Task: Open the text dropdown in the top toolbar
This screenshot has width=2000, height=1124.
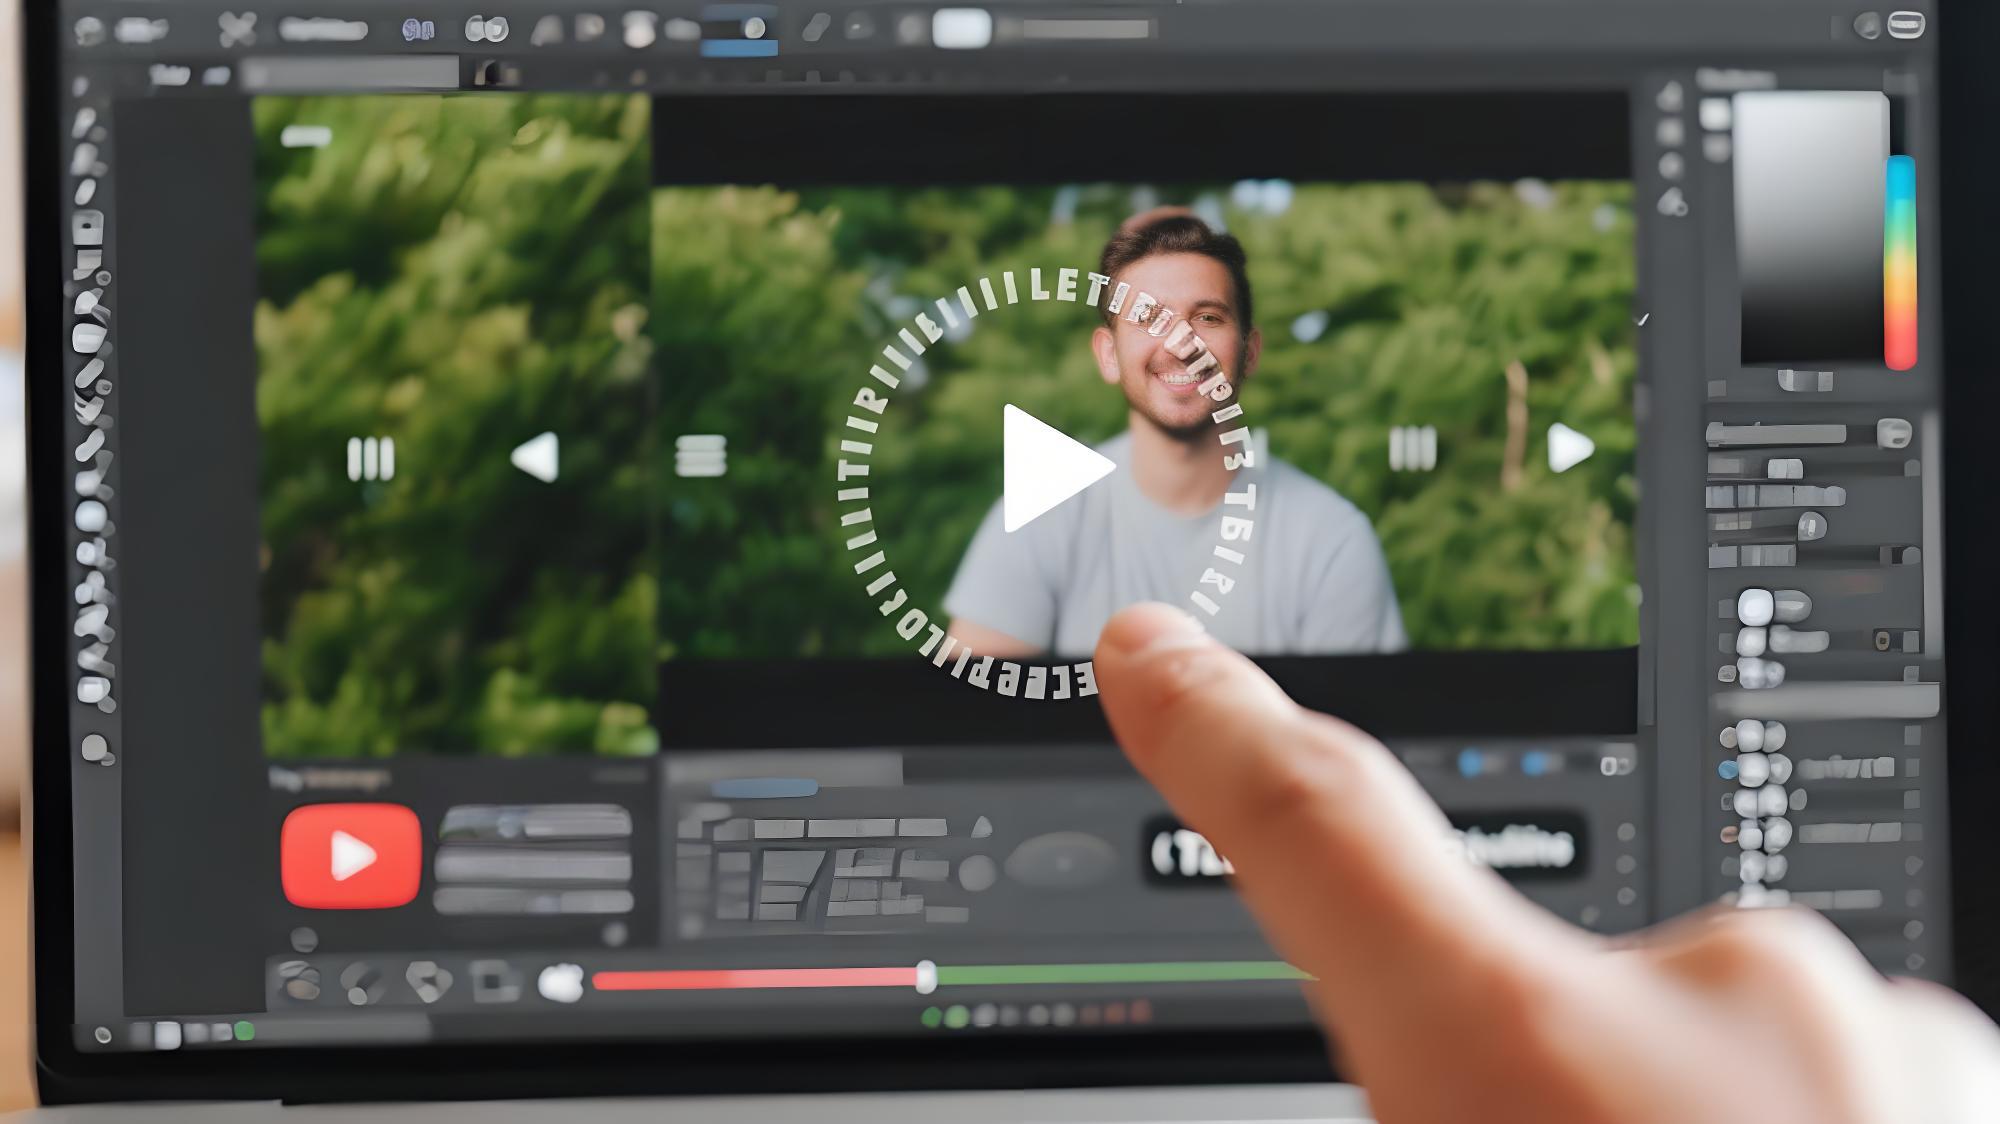Action: [x=323, y=29]
